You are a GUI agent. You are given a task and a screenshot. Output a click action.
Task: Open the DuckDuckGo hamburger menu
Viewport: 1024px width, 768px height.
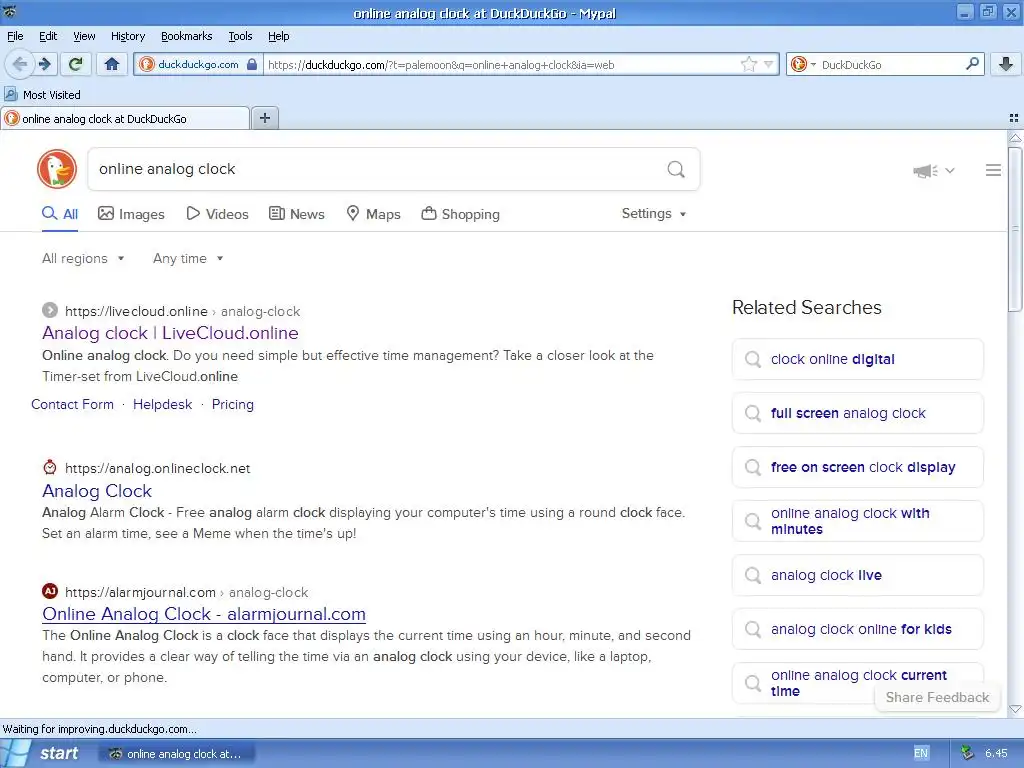(x=993, y=170)
